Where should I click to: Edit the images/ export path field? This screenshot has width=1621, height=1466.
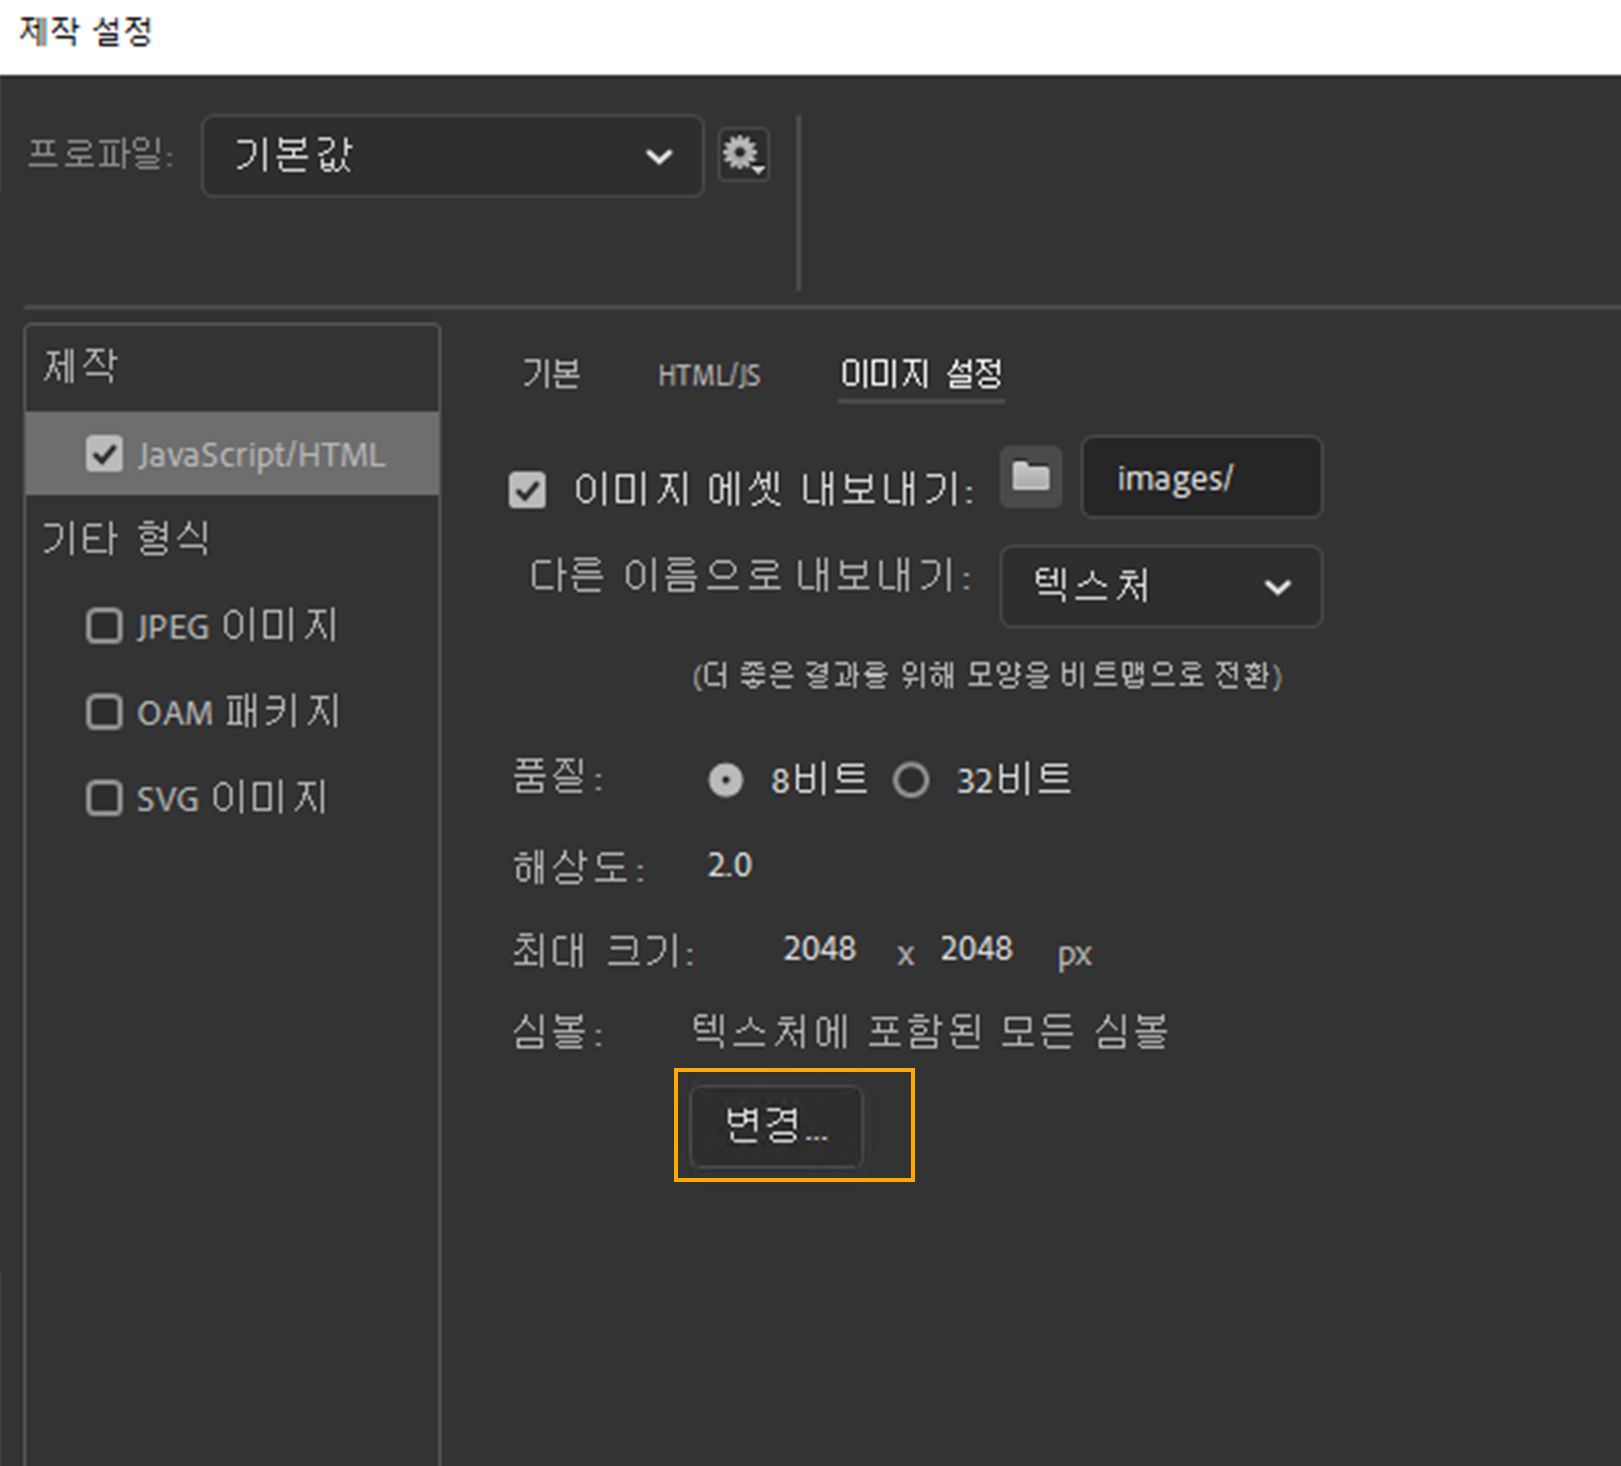click(1201, 478)
